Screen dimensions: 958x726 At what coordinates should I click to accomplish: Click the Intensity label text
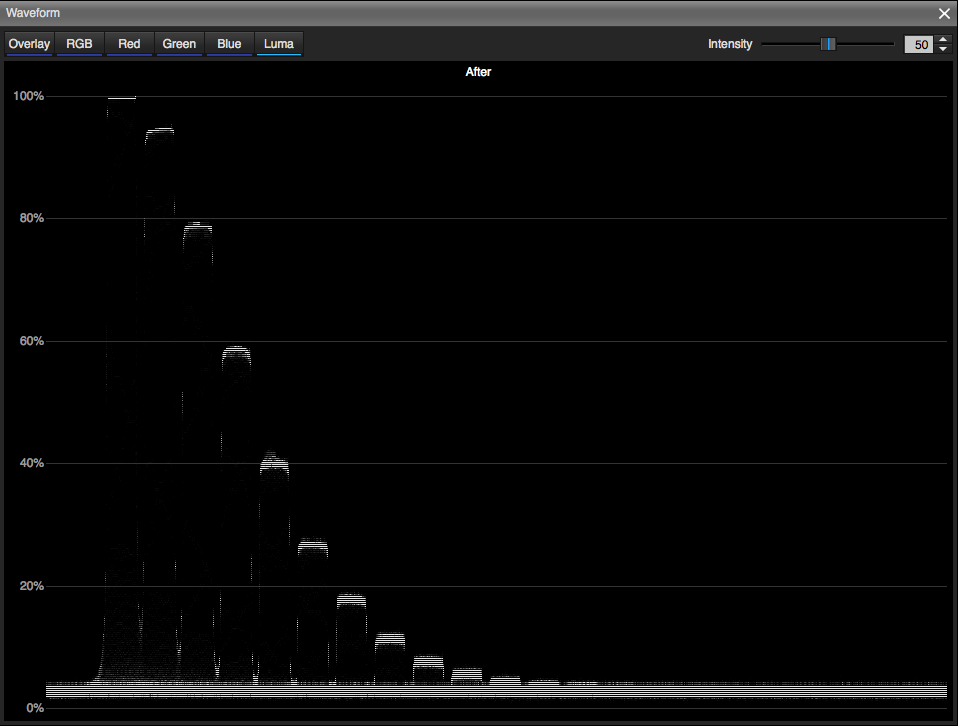click(x=730, y=44)
